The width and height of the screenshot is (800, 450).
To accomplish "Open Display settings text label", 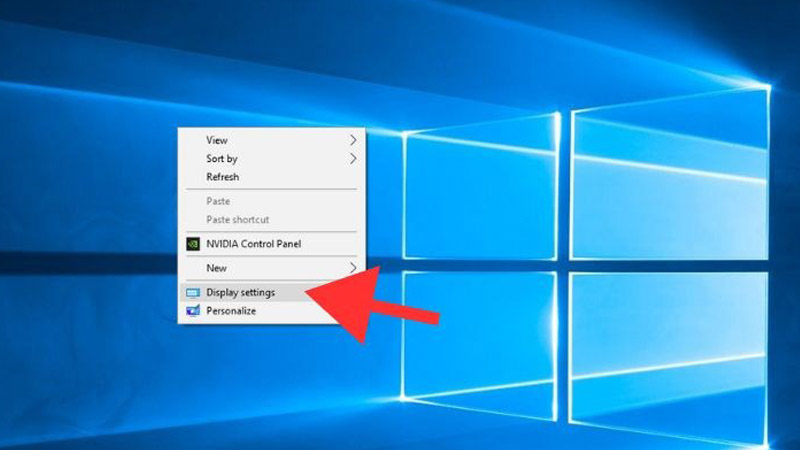I will pos(240,293).
